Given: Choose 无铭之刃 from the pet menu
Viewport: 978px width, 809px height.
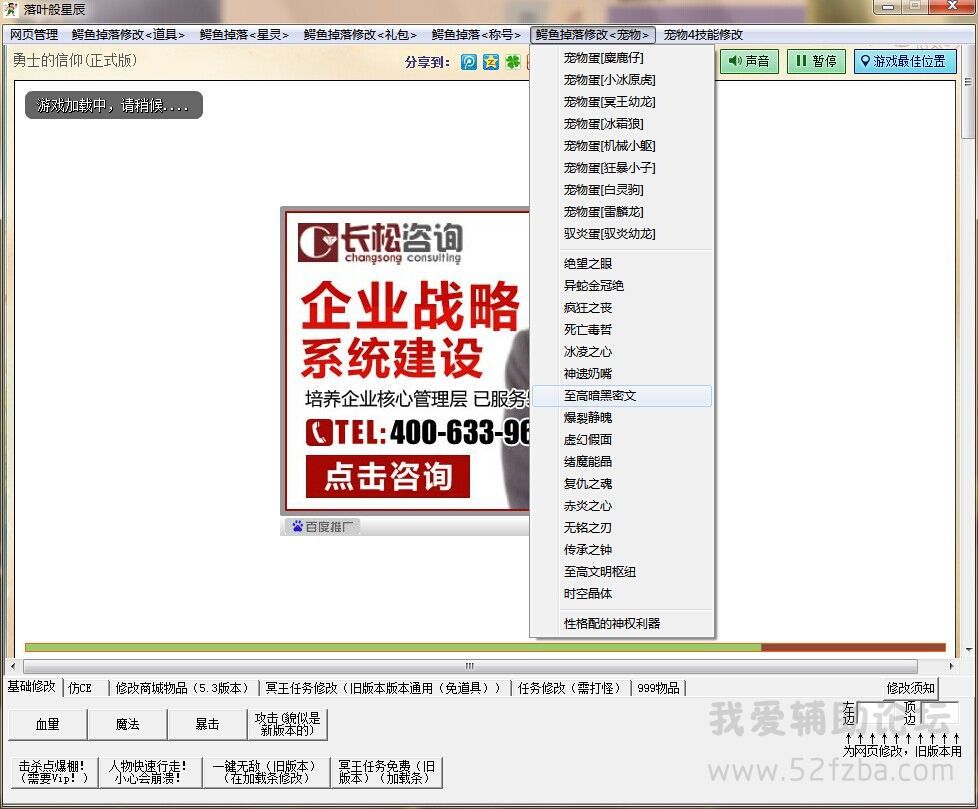Looking at the screenshot, I should pyautogui.click(x=621, y=527).
